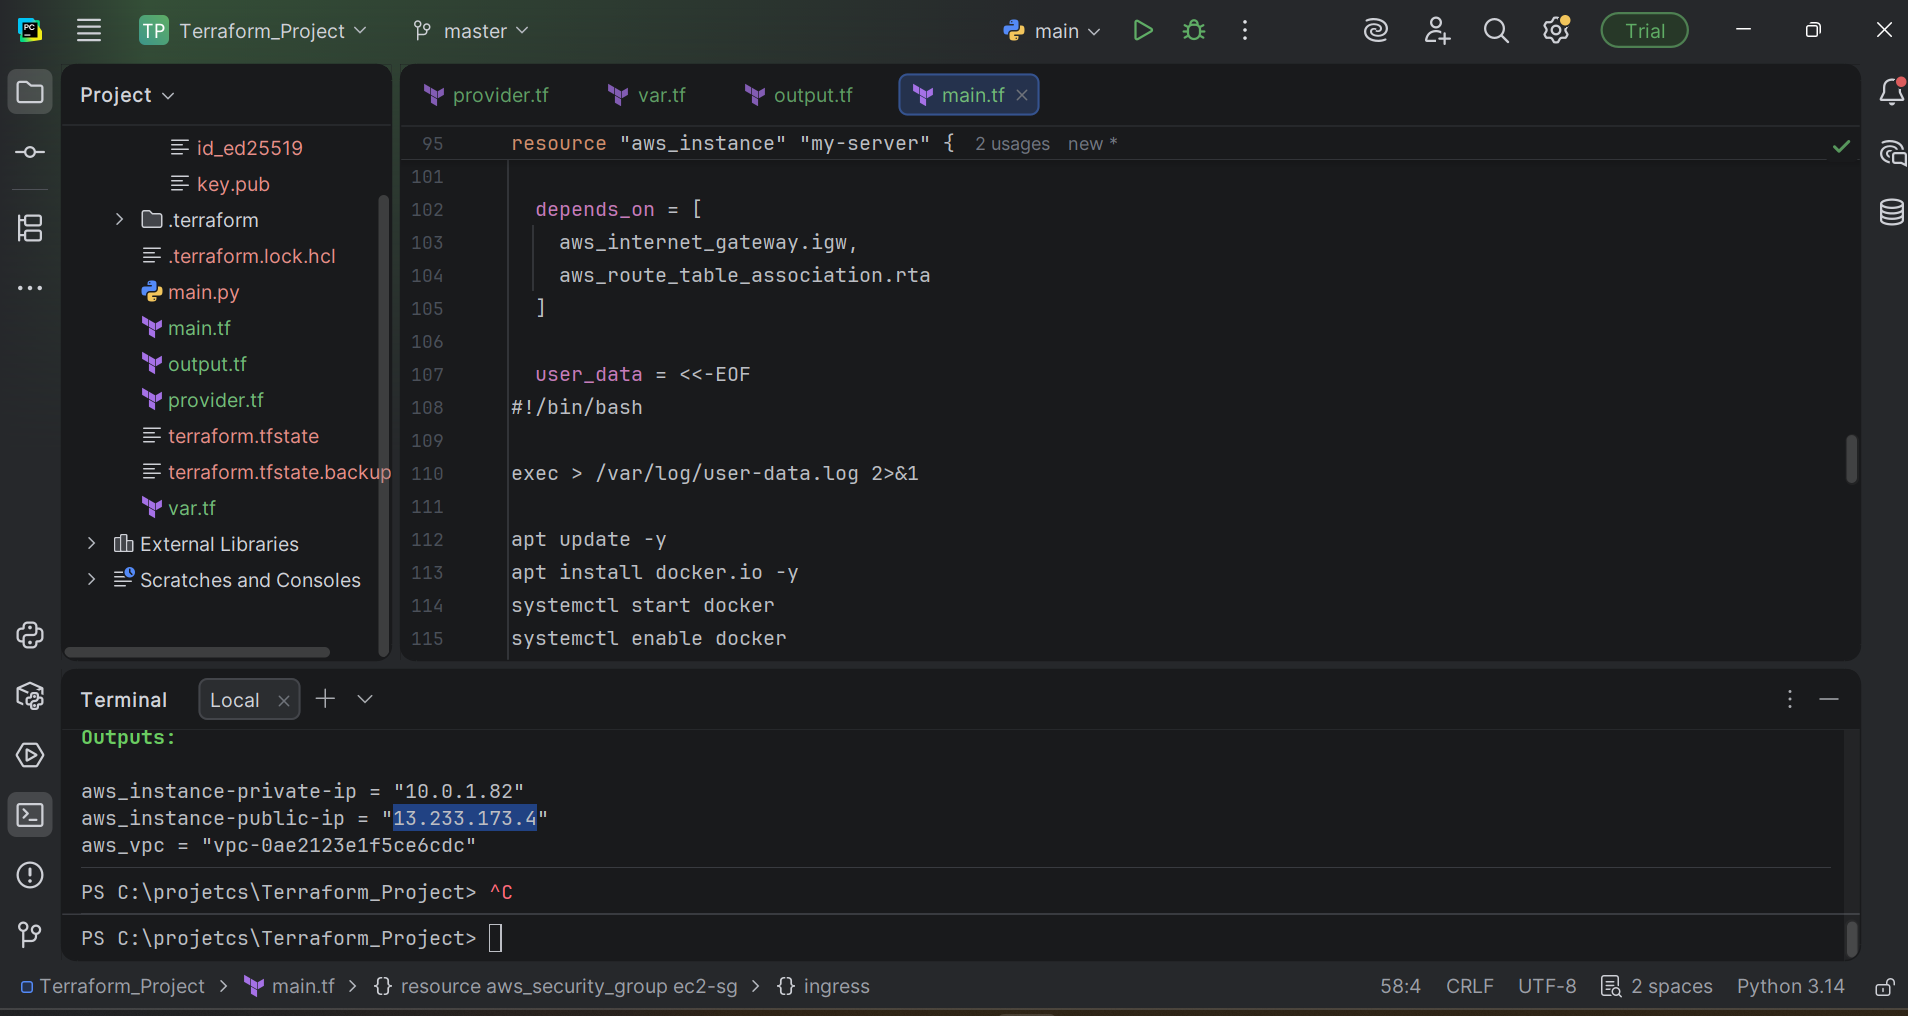Click the Trial license button
This screenshot has height=1016, width=1908.
click(1644, 31)
